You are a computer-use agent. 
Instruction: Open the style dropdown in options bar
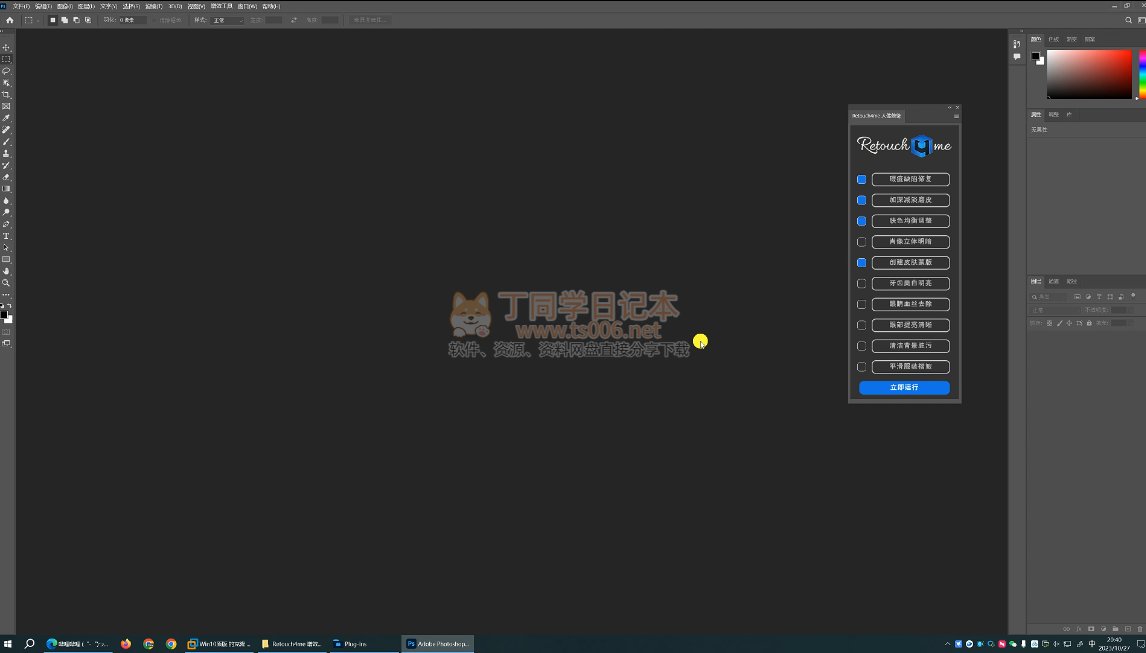228,20
